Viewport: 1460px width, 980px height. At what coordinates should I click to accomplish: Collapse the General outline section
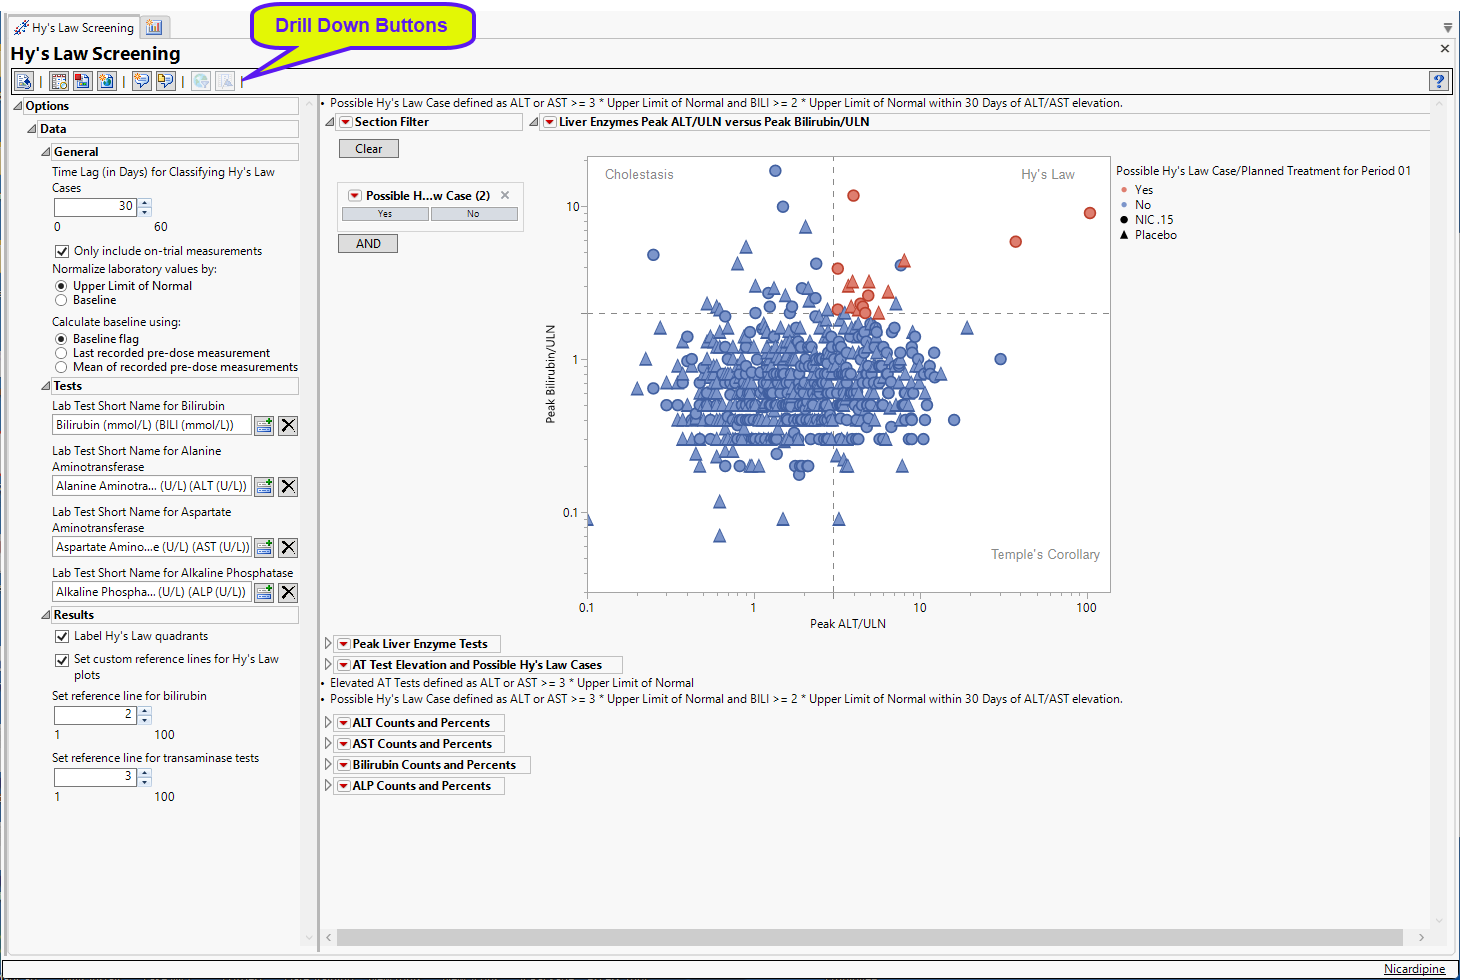[46, 152]
